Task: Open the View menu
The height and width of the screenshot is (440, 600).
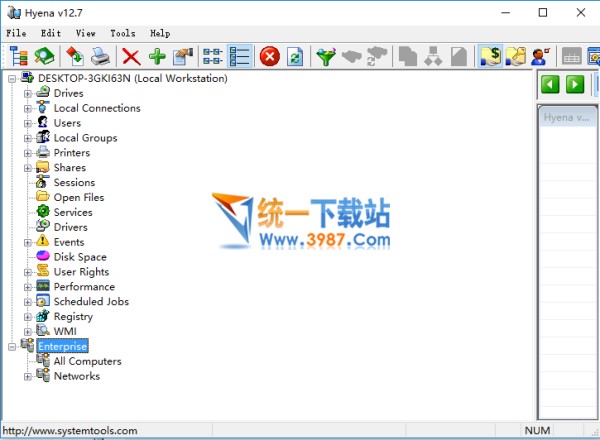Action: point(85,33)
